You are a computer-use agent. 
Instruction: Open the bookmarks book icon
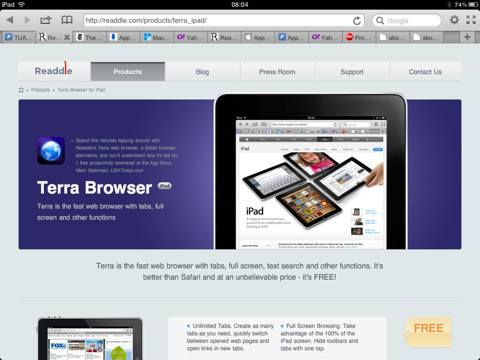(x=67, y=20)
